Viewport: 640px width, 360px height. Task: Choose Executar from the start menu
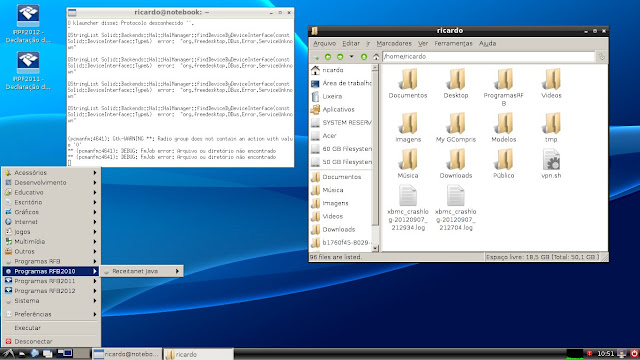pyautogui.click(x=51, y=328)
